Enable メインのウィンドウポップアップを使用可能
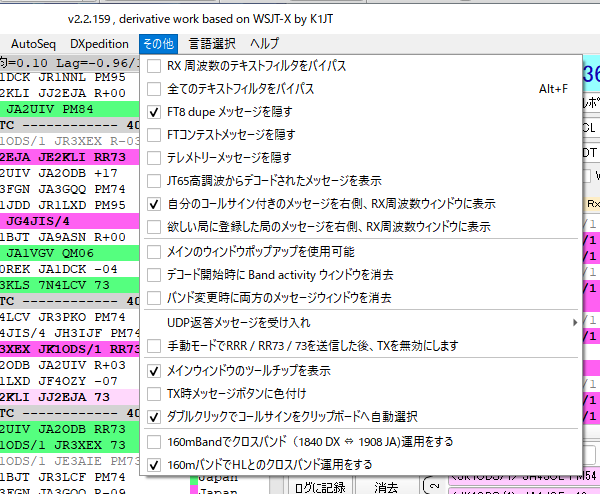This screenshot has height=494, width=600. point(361,252)
